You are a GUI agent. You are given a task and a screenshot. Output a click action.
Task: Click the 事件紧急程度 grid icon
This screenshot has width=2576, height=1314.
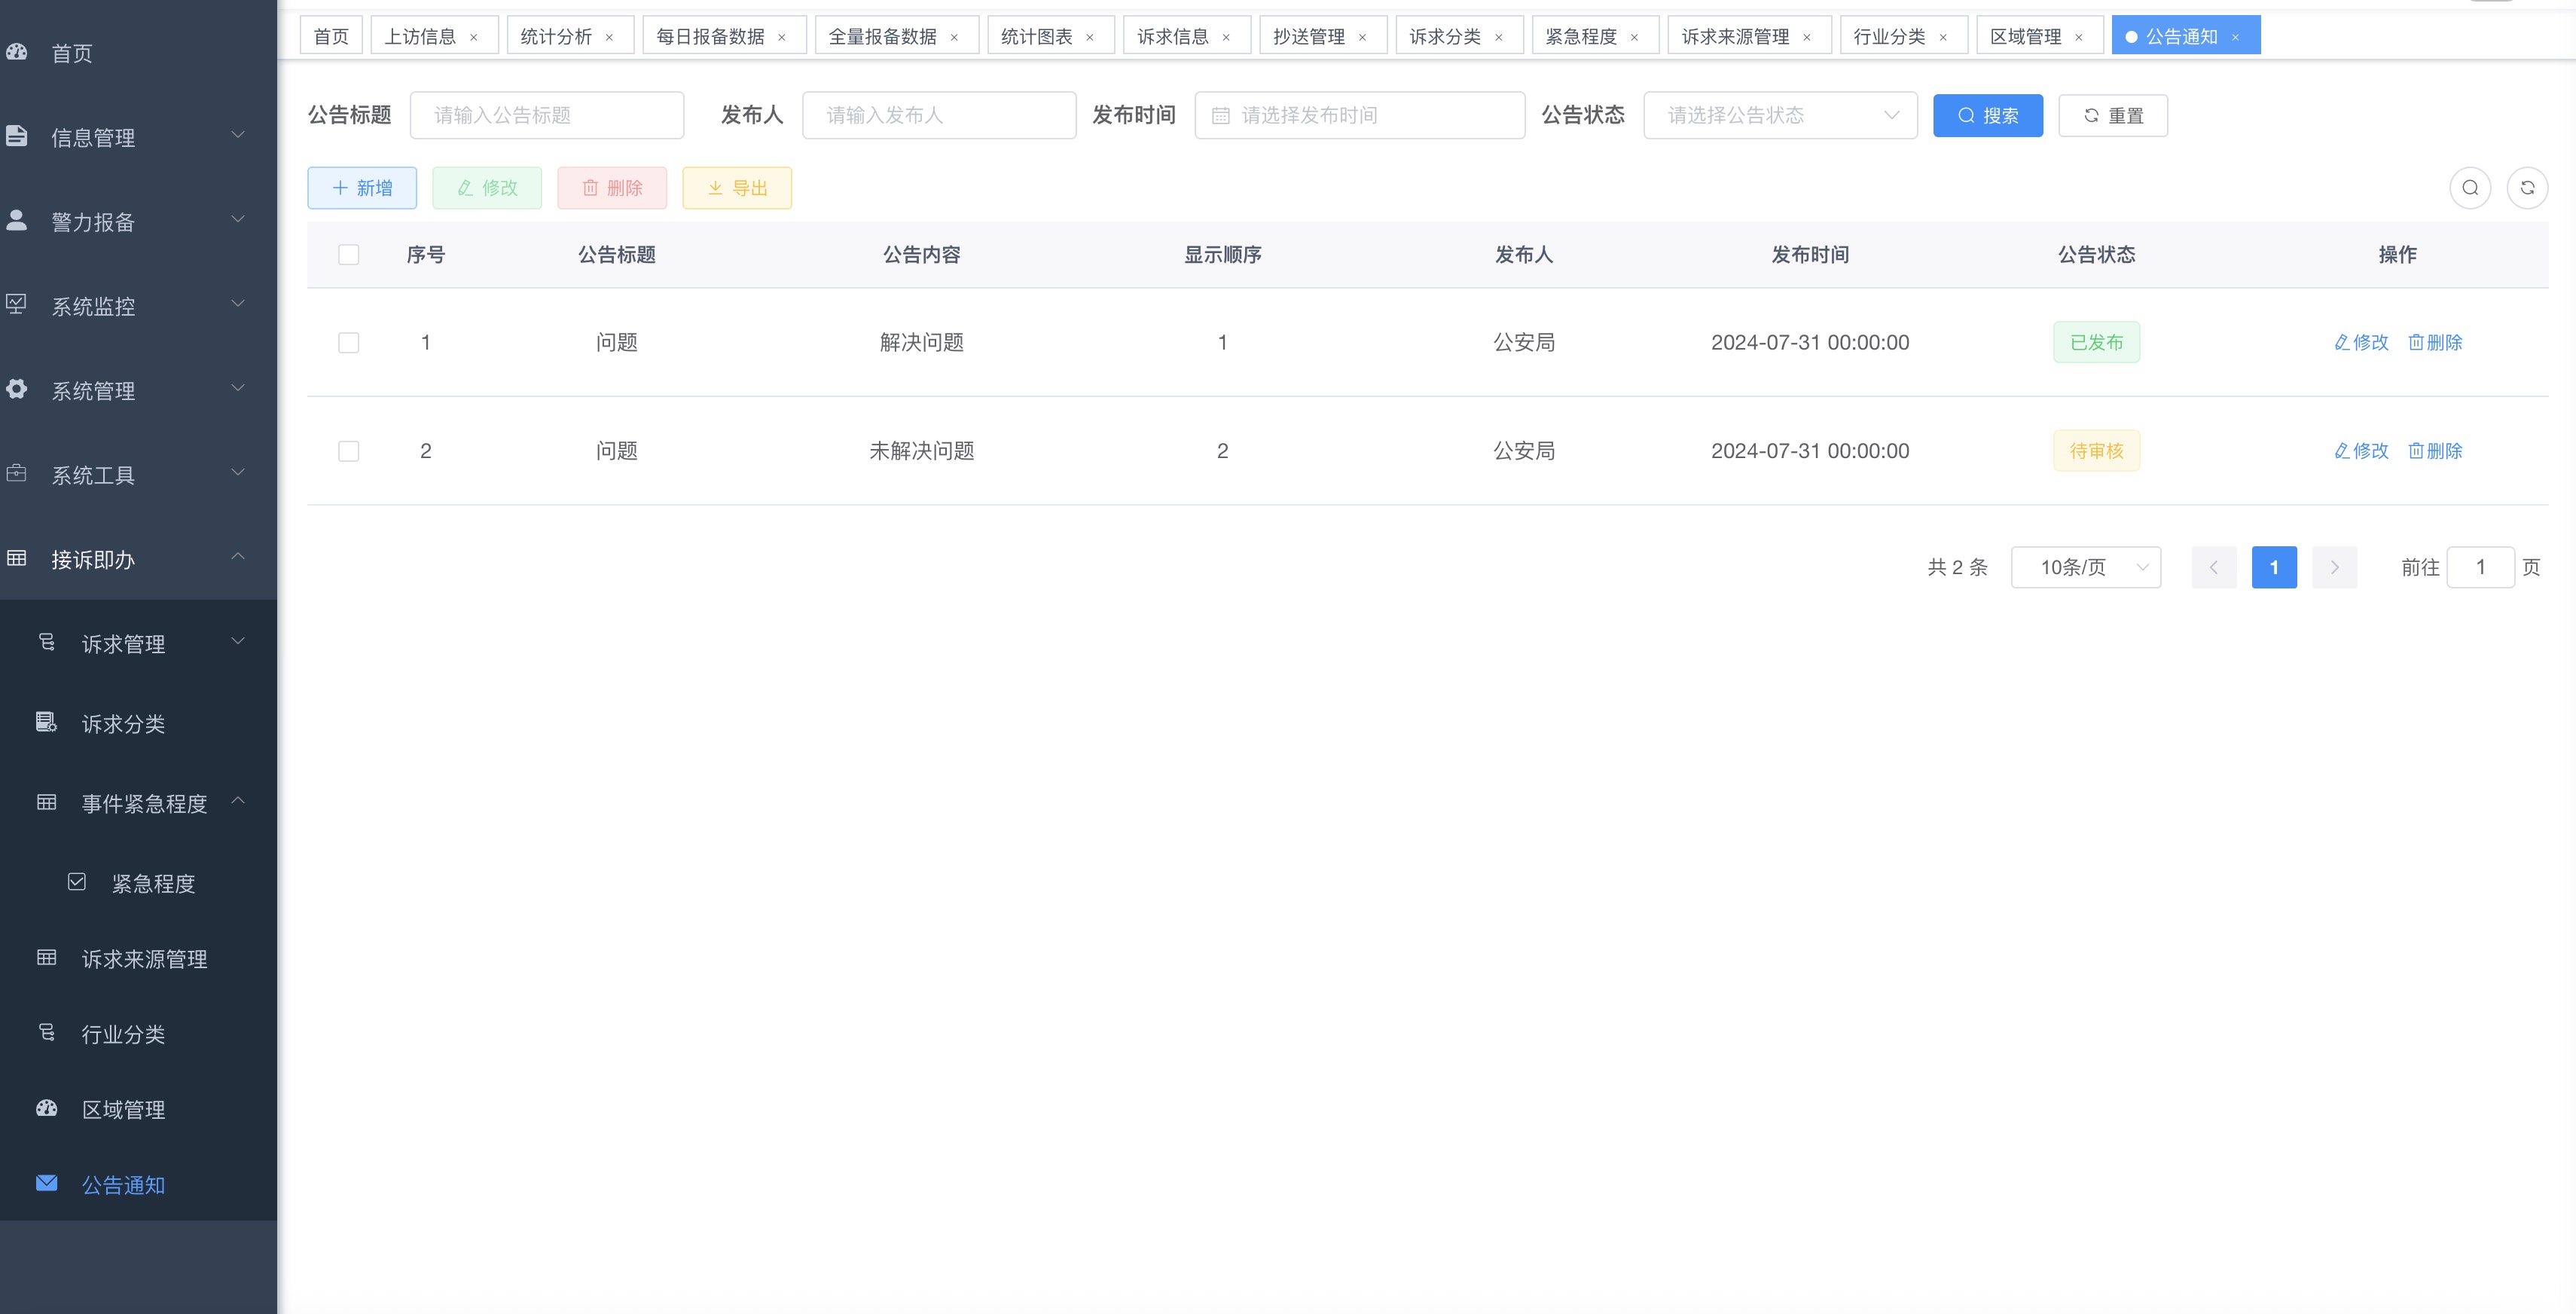click(47, 802)
